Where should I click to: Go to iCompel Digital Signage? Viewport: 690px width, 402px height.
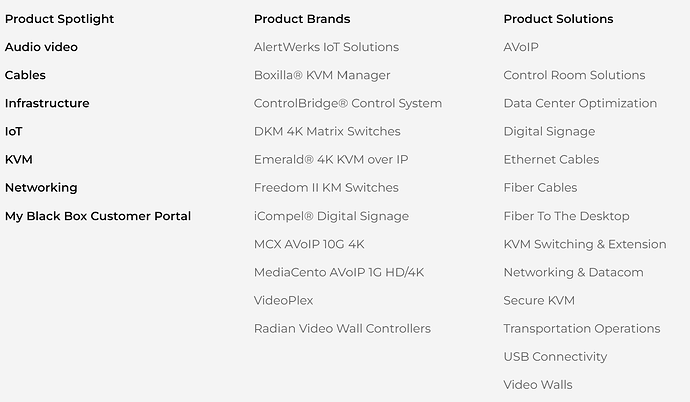click(331, 216)
